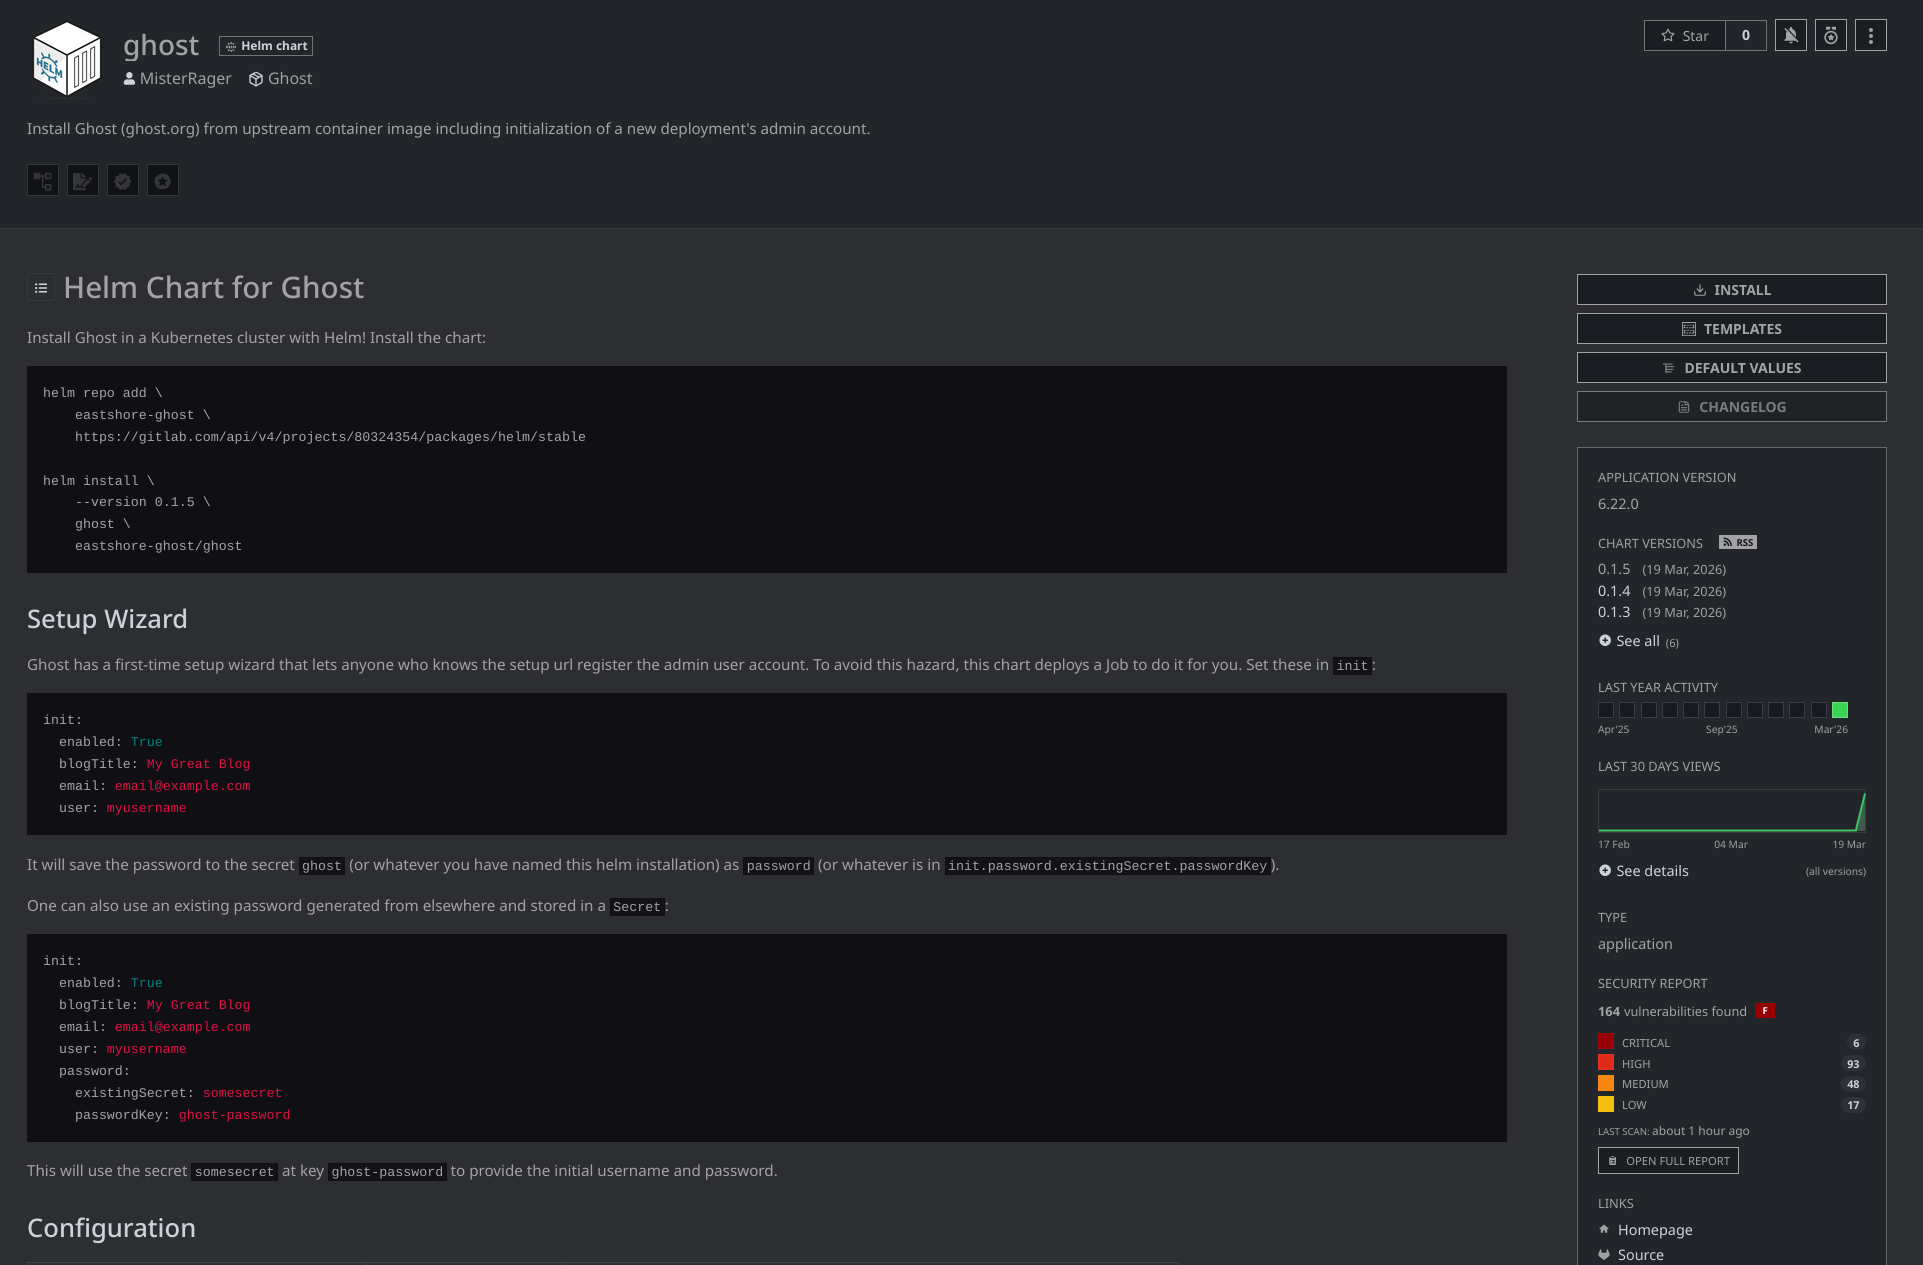Screen dimensions: 1923x1265
Task: Click the signed package badge icon
Action: pyautogui.click(x=83, y=181)
